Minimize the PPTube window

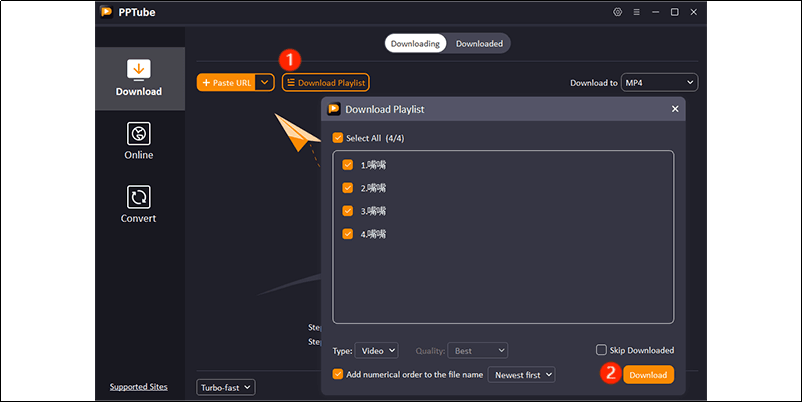coord(656,12)
